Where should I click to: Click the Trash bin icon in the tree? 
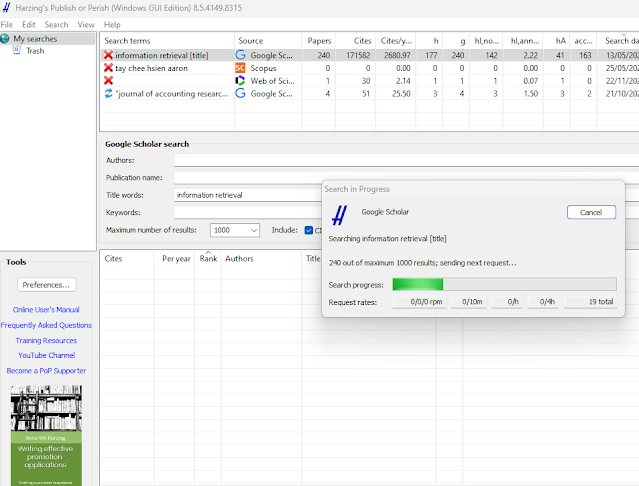[x=17, y=51]
